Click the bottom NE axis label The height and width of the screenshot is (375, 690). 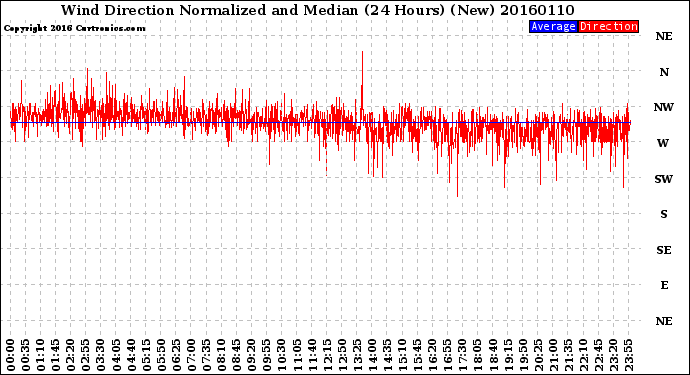(664, 321)
